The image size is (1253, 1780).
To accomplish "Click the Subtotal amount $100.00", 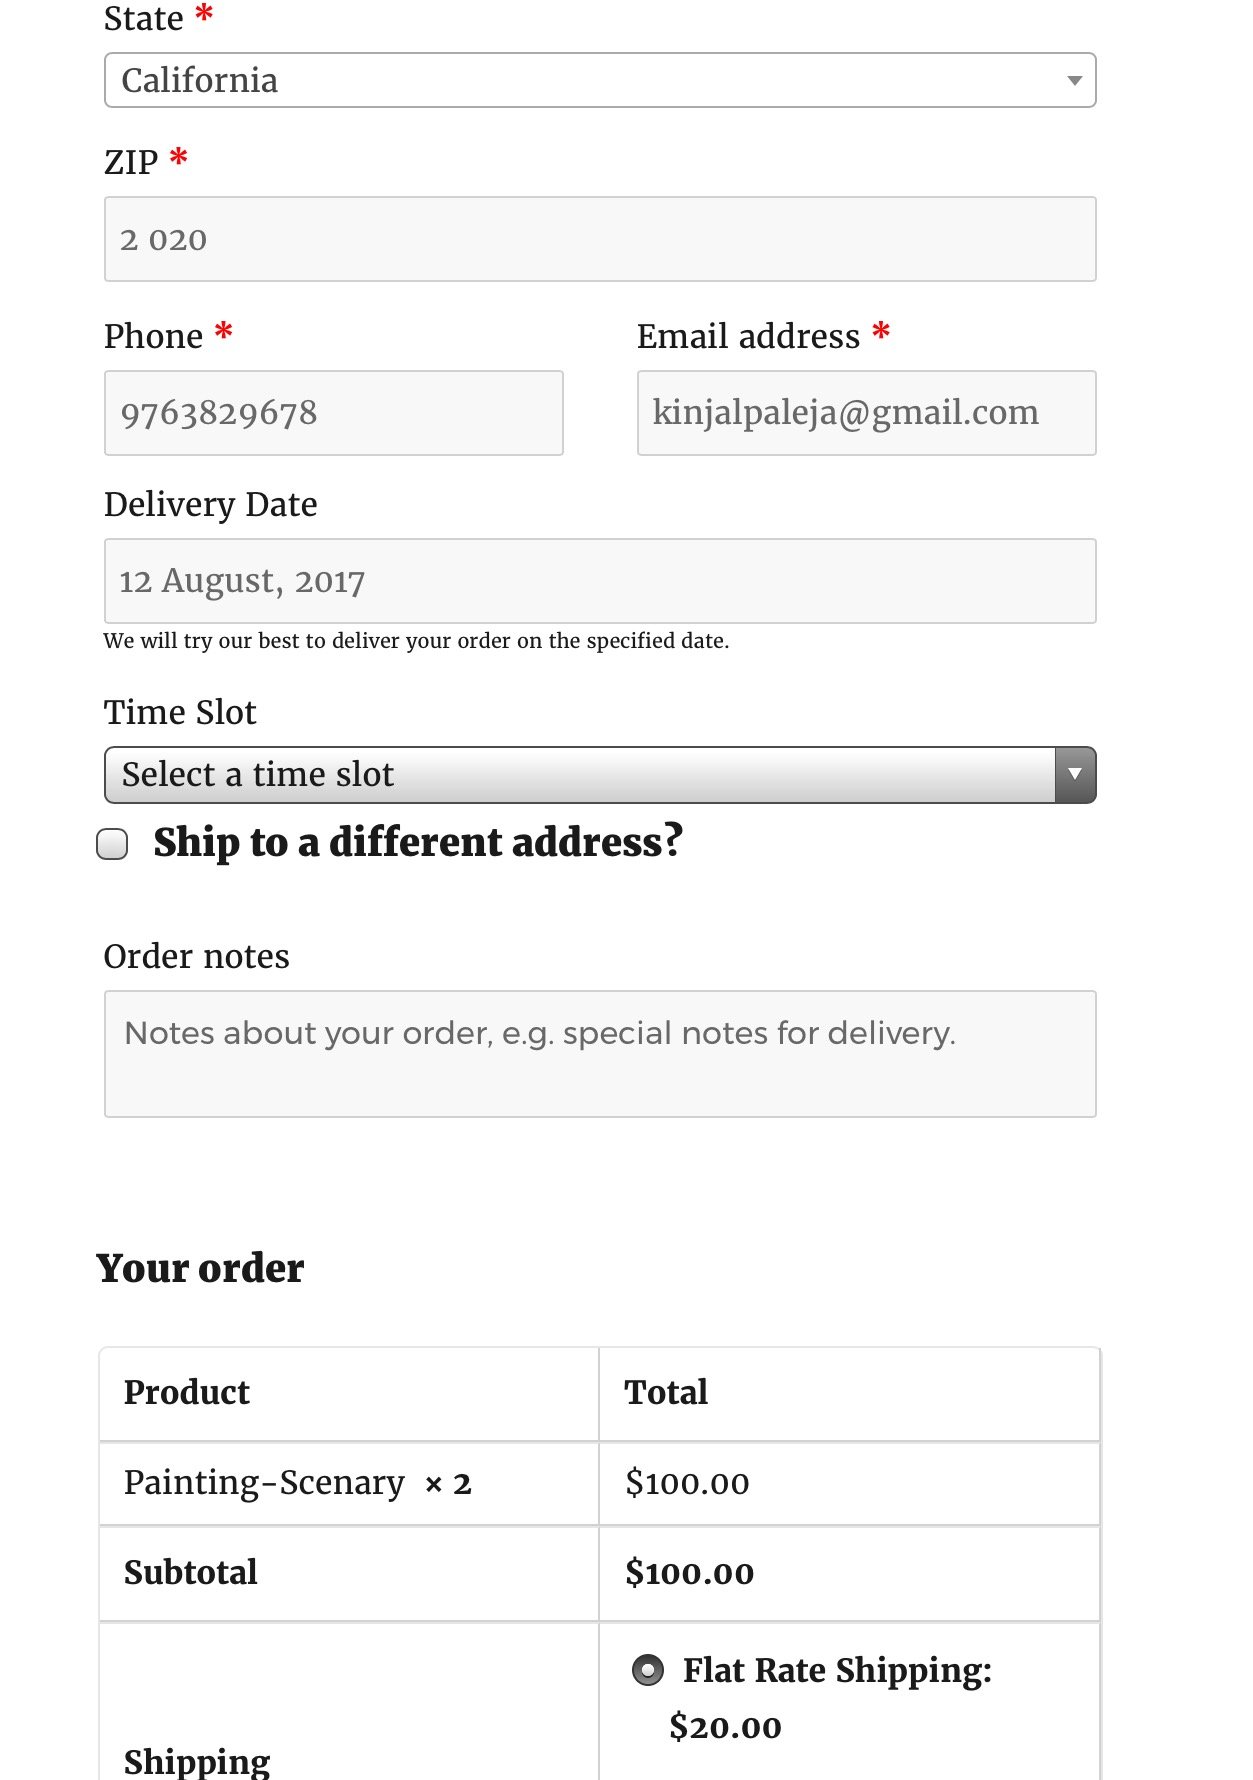I will point(690,1573).
